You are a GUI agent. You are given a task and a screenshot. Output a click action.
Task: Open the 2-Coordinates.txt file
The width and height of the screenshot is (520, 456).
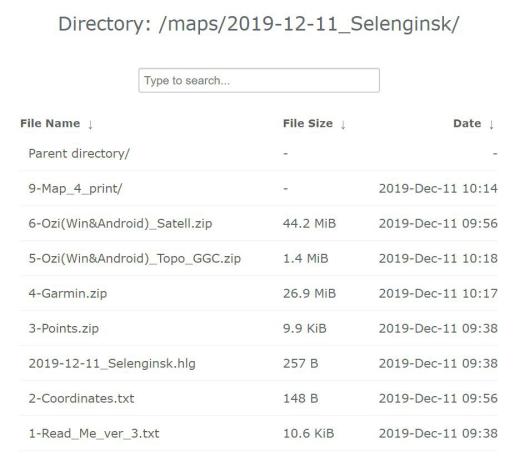pos(81,399)
